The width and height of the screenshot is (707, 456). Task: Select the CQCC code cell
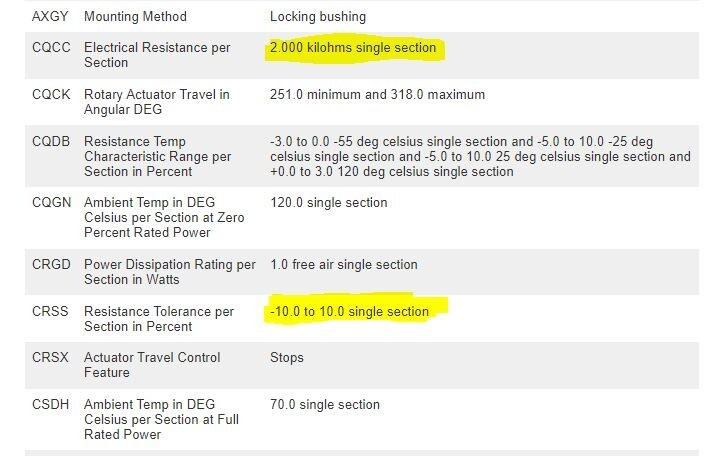51,48
